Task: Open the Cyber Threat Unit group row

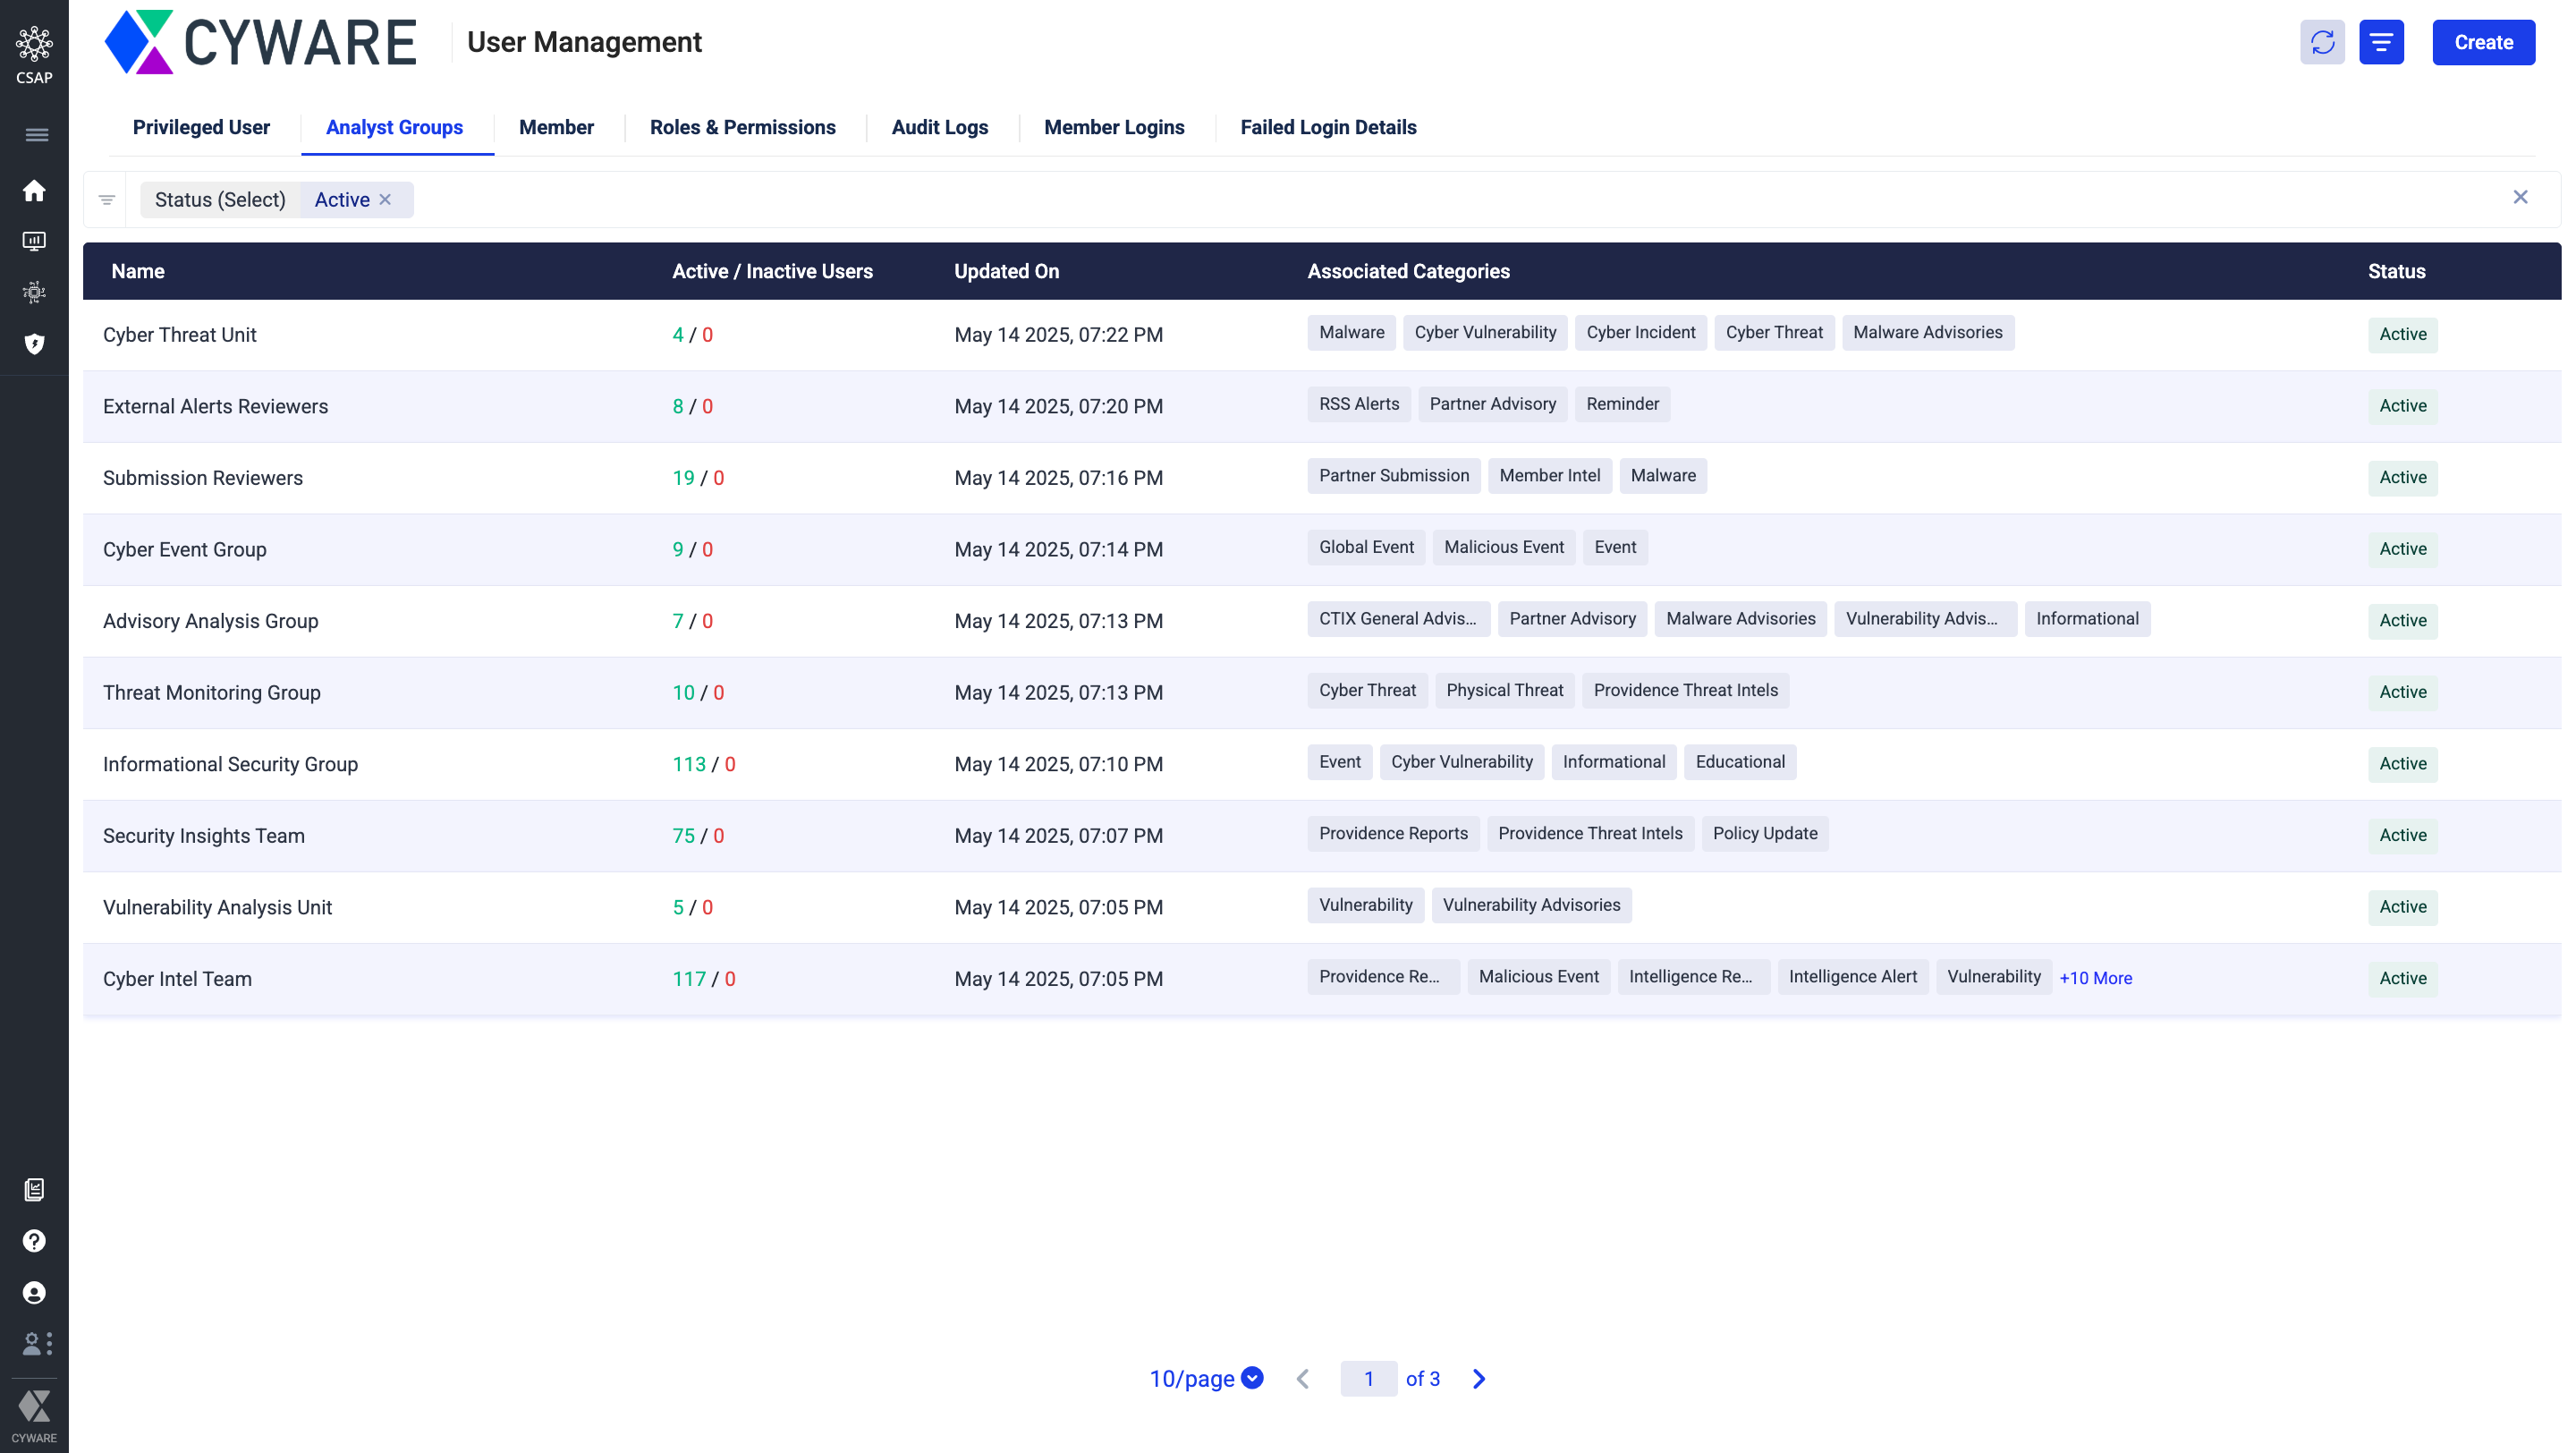Action: 180,335
